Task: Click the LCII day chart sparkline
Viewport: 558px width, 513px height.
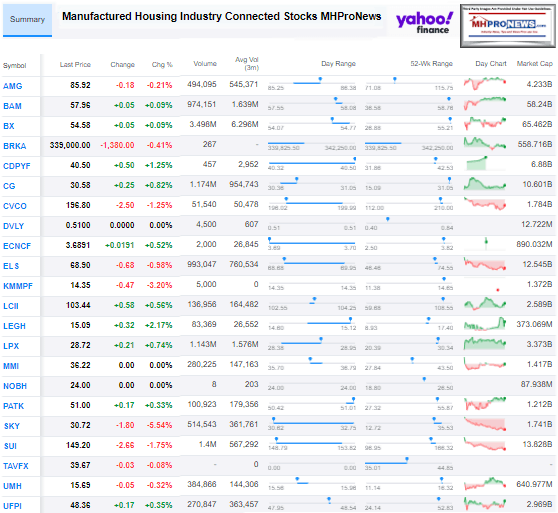Action: coord(485,304)
